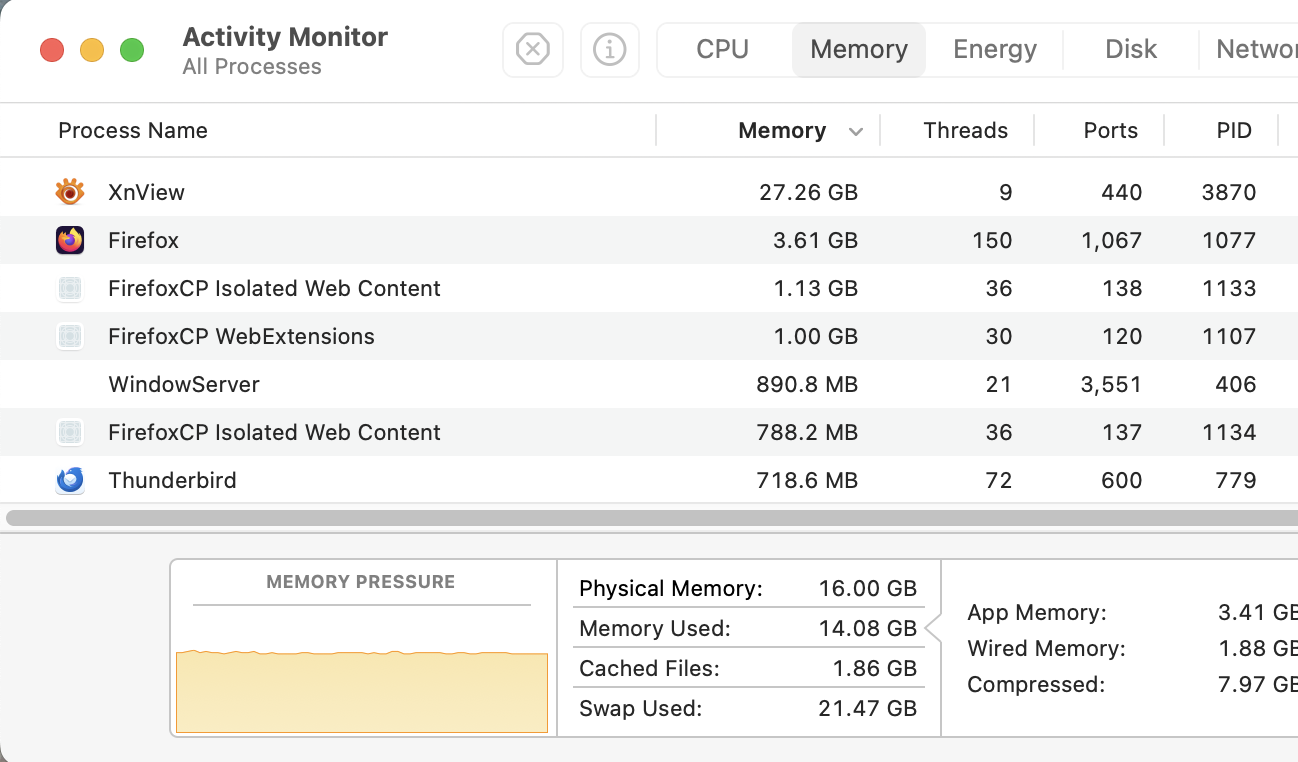
Task: Select the Thunderbird app icon
Action: [70, 480]
